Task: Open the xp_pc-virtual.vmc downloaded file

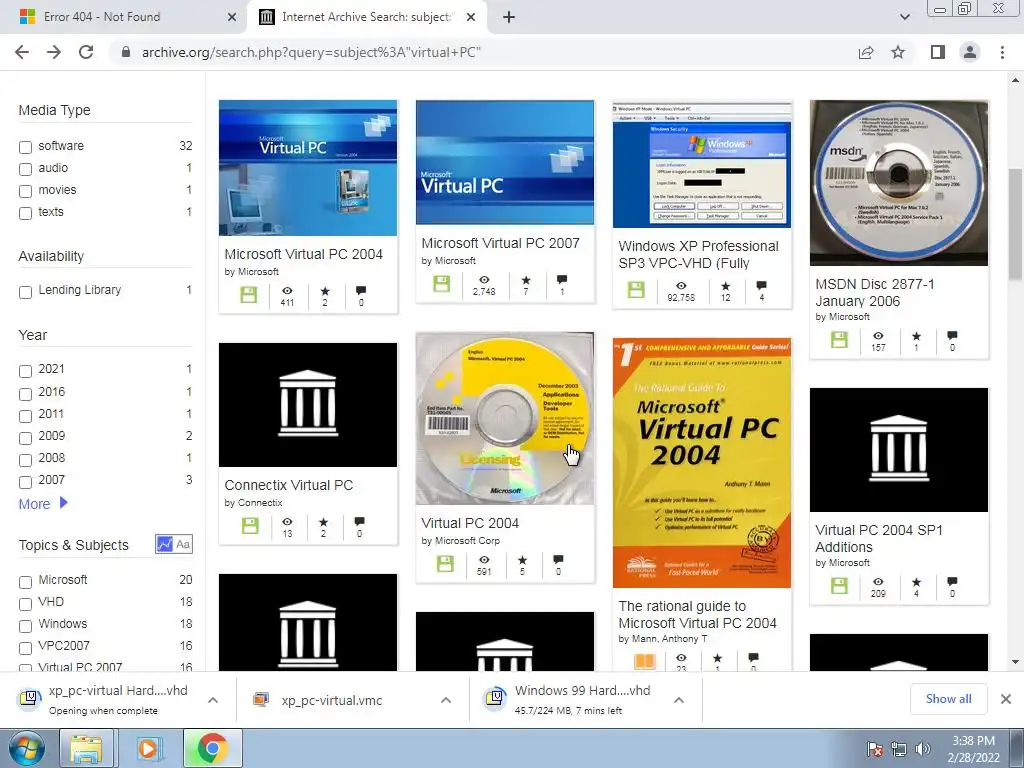Action: [x=332, y=700]
